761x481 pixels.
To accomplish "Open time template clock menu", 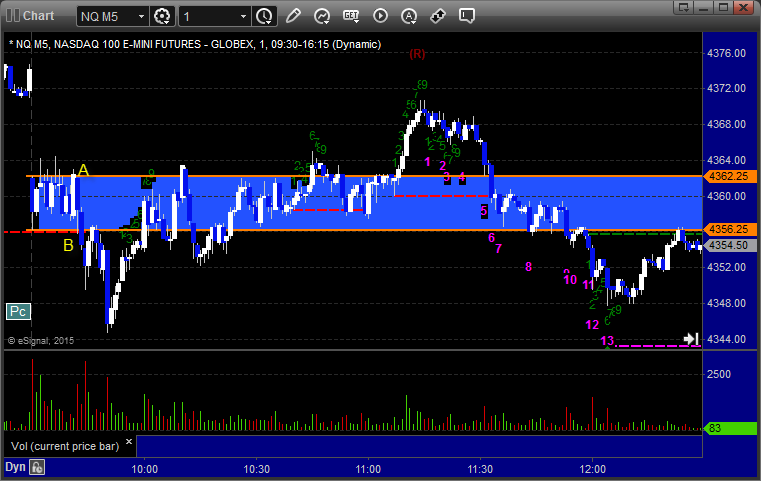I will (265, 16).
